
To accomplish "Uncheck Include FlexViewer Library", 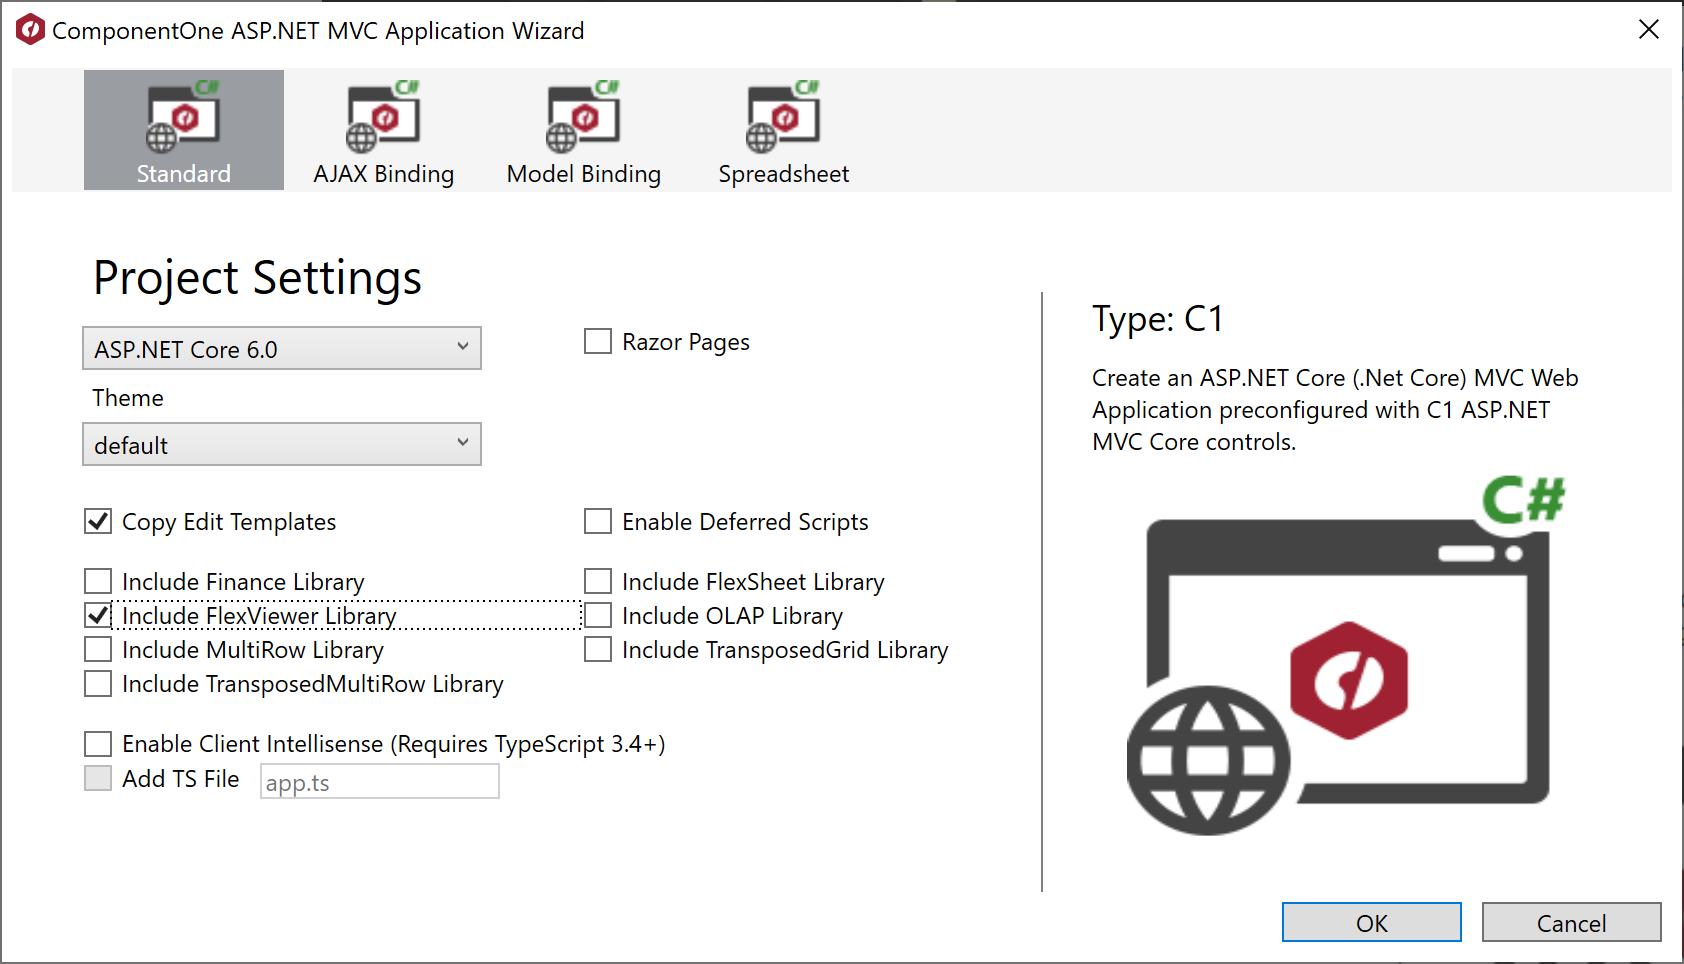I will tap(98, 616).
